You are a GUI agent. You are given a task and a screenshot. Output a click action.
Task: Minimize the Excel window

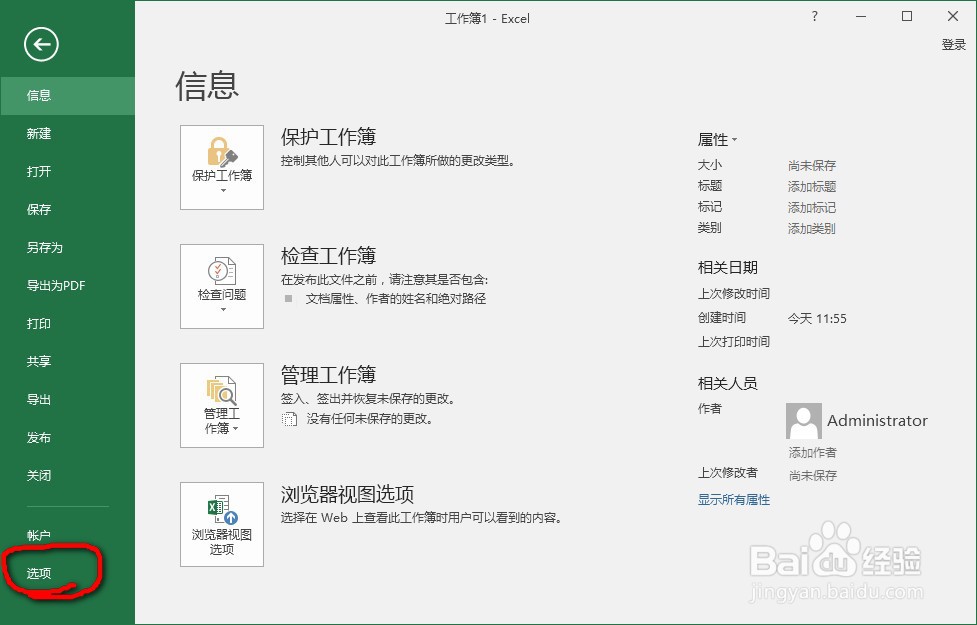861,17
